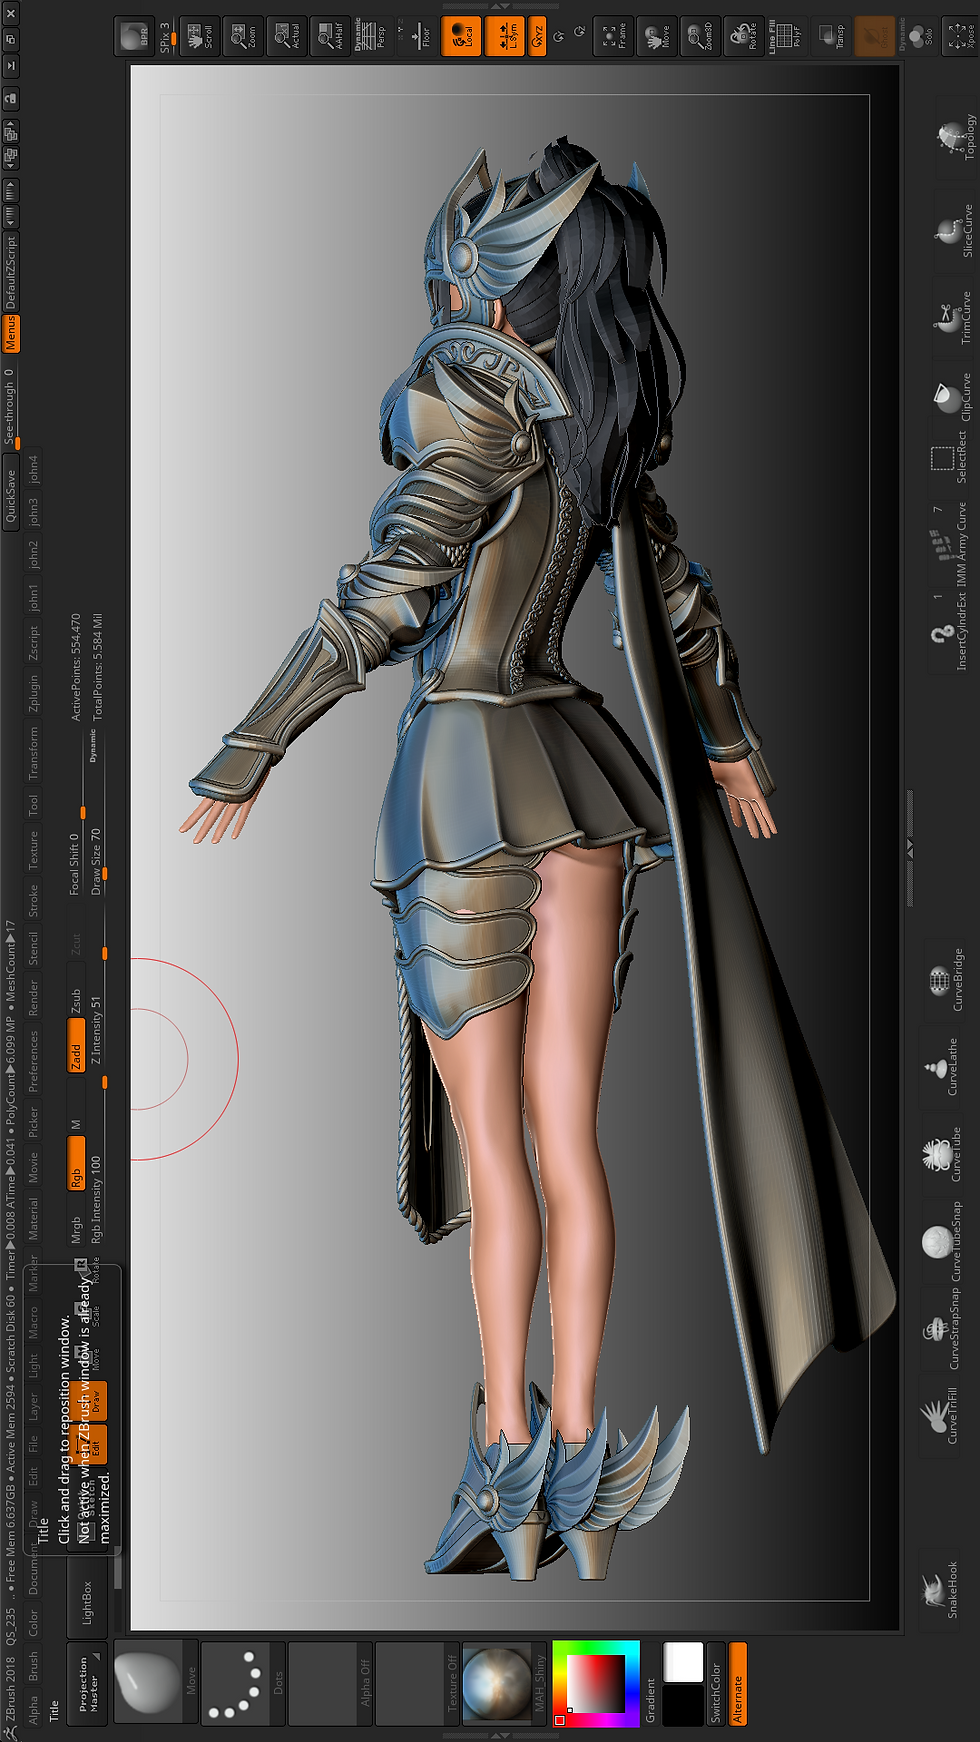Select the Scroll navigation icon
Image resolution: width=980 pixels, height=1742 pixels.
point(198,37)
